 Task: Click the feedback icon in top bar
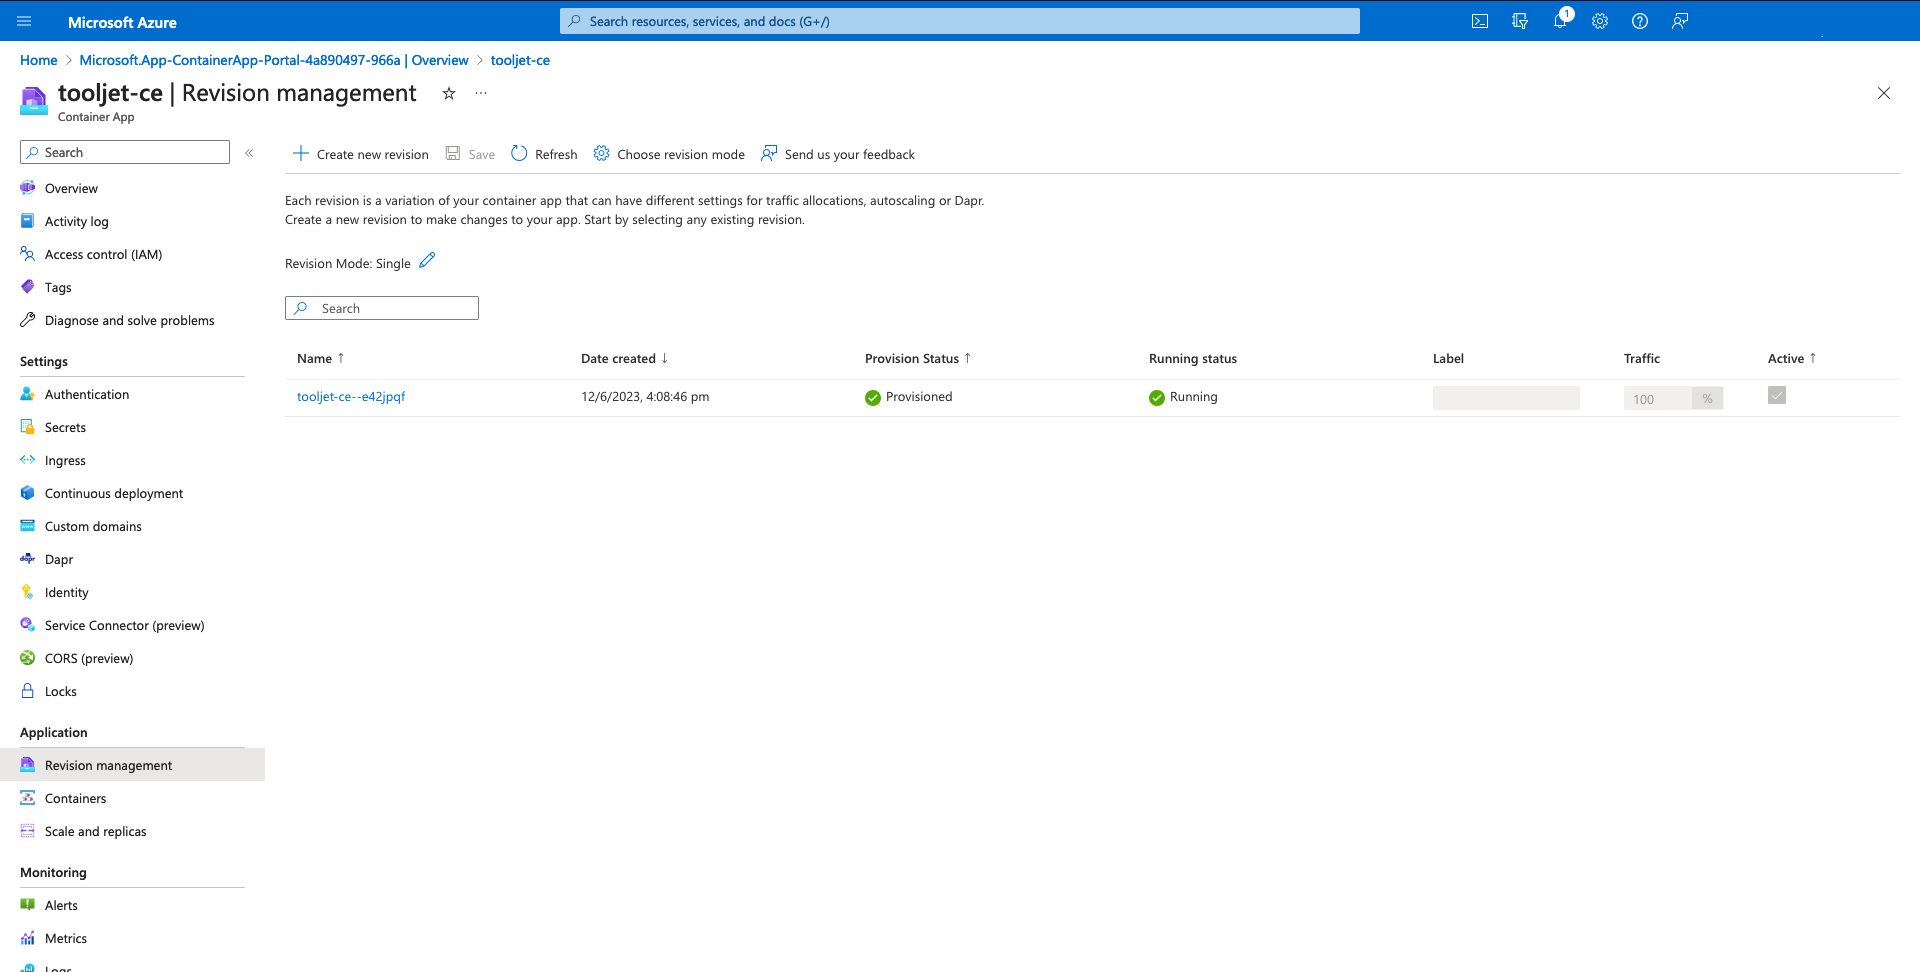tap(1680, 21)
